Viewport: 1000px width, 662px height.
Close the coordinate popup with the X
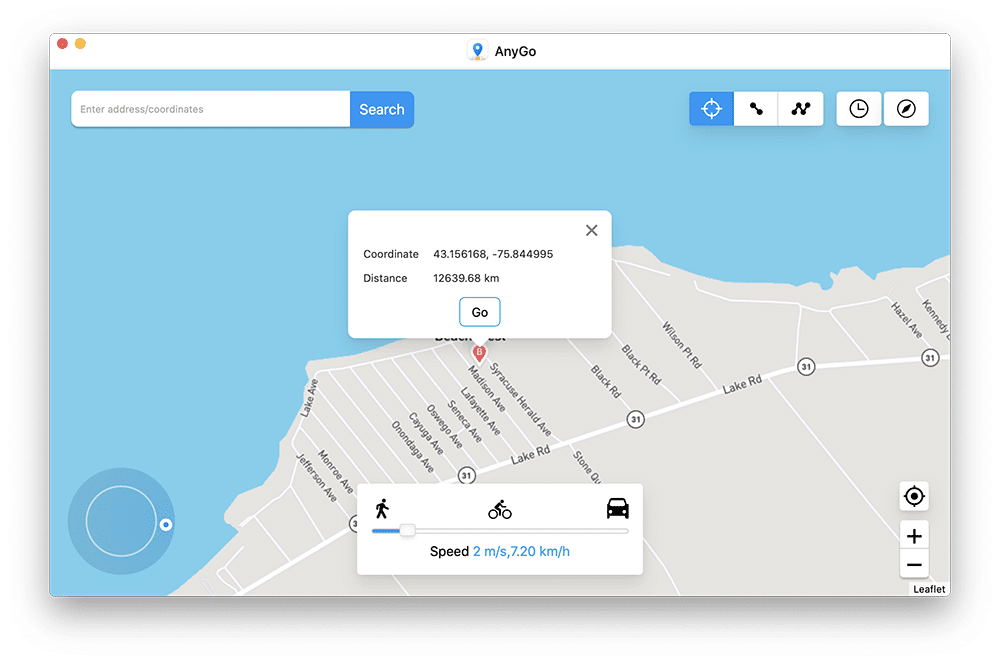[592, 230]
